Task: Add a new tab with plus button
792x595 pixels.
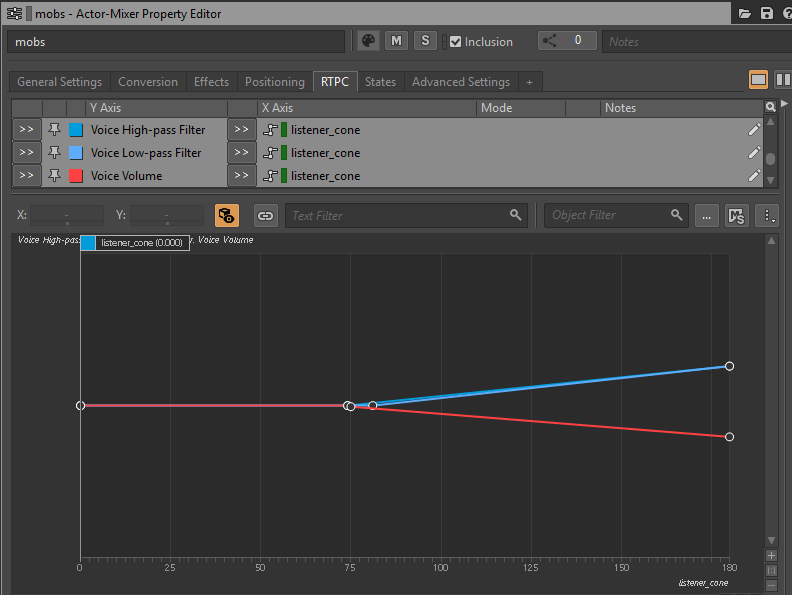Action: coord(529,82)
